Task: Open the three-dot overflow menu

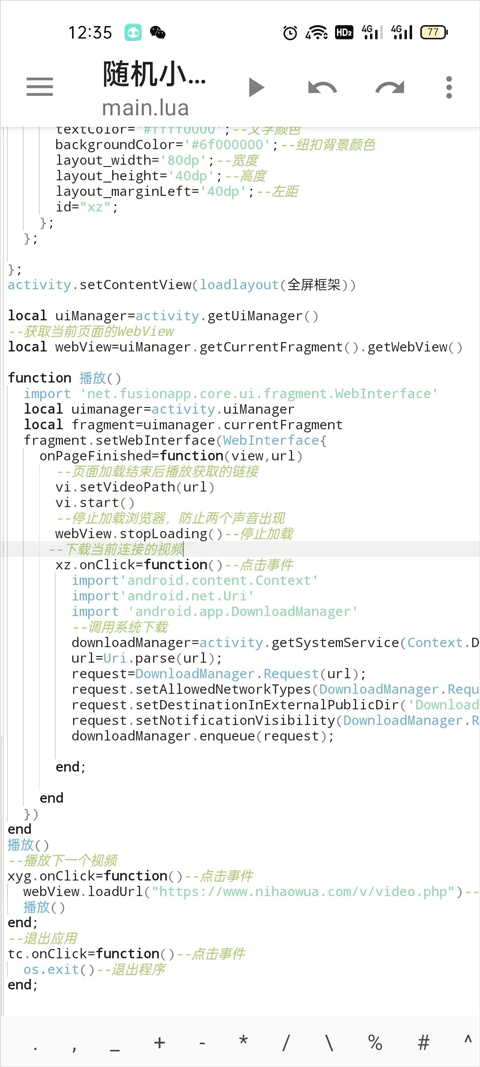Action: 449,87
